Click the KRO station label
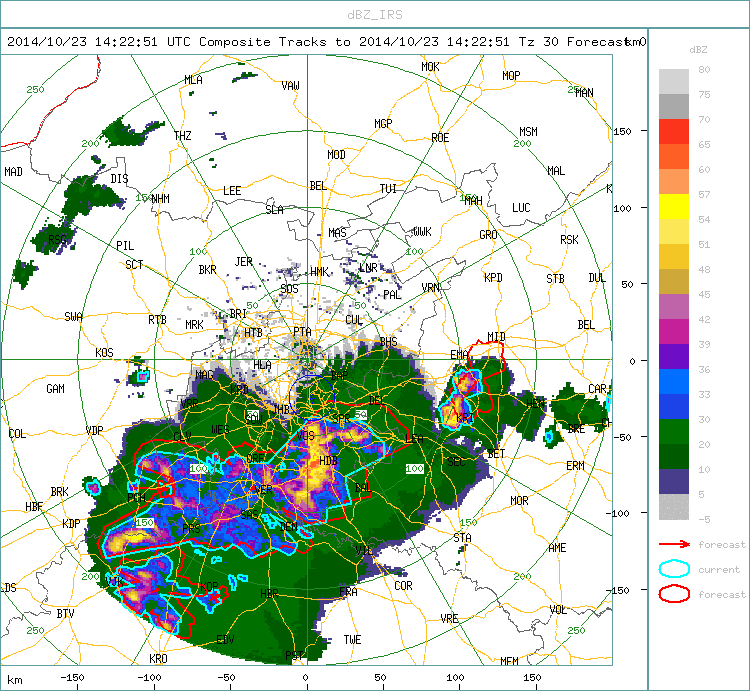750x691 pixels. 158,658
